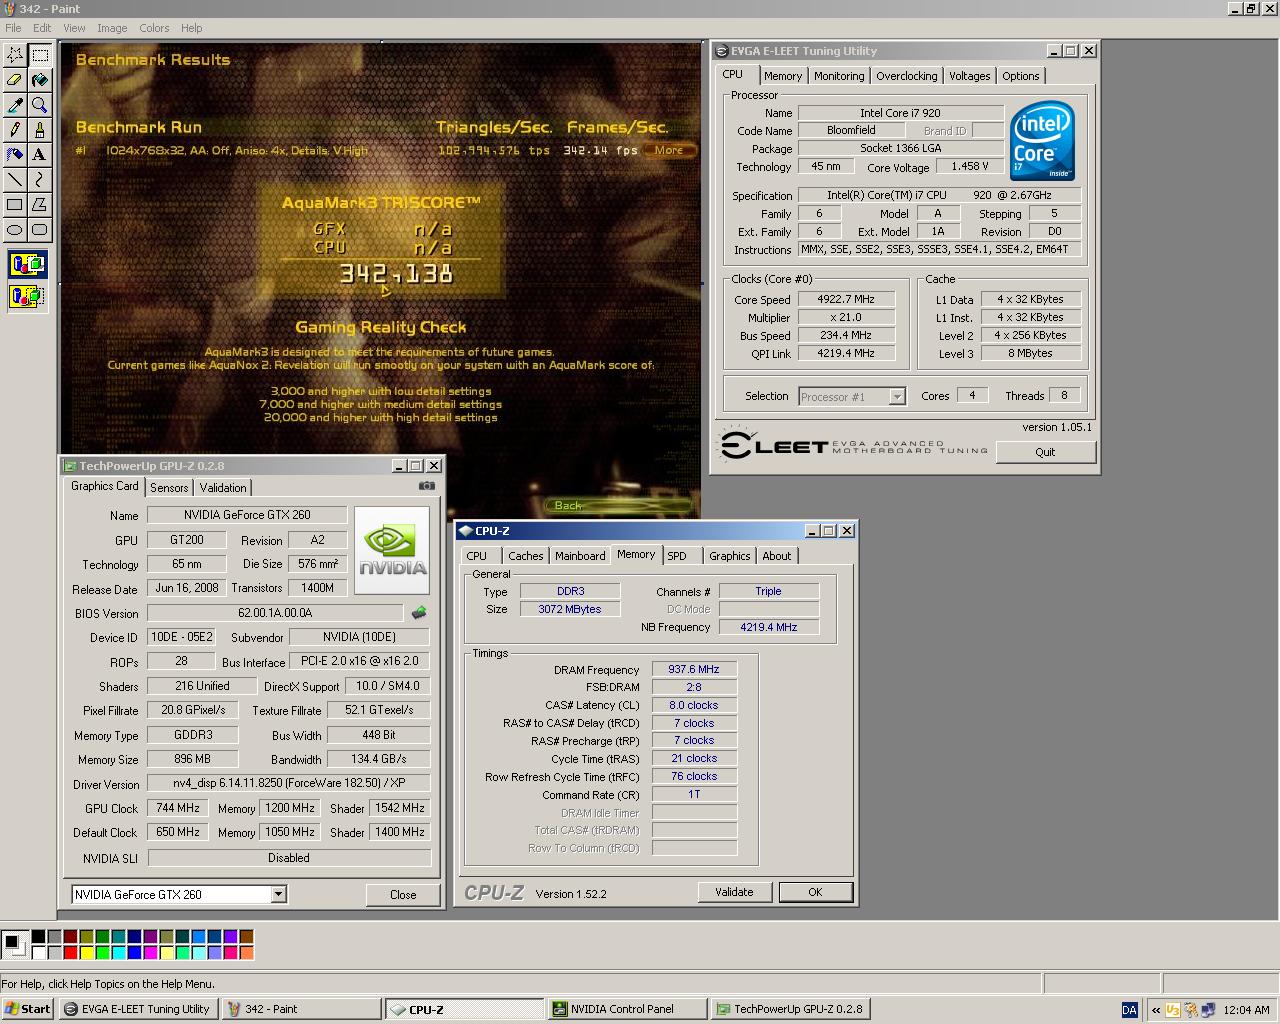Open the GPU selector dropdown in GPU-Z
Screen dimensions: 1280x1024
tap(278, 895)
